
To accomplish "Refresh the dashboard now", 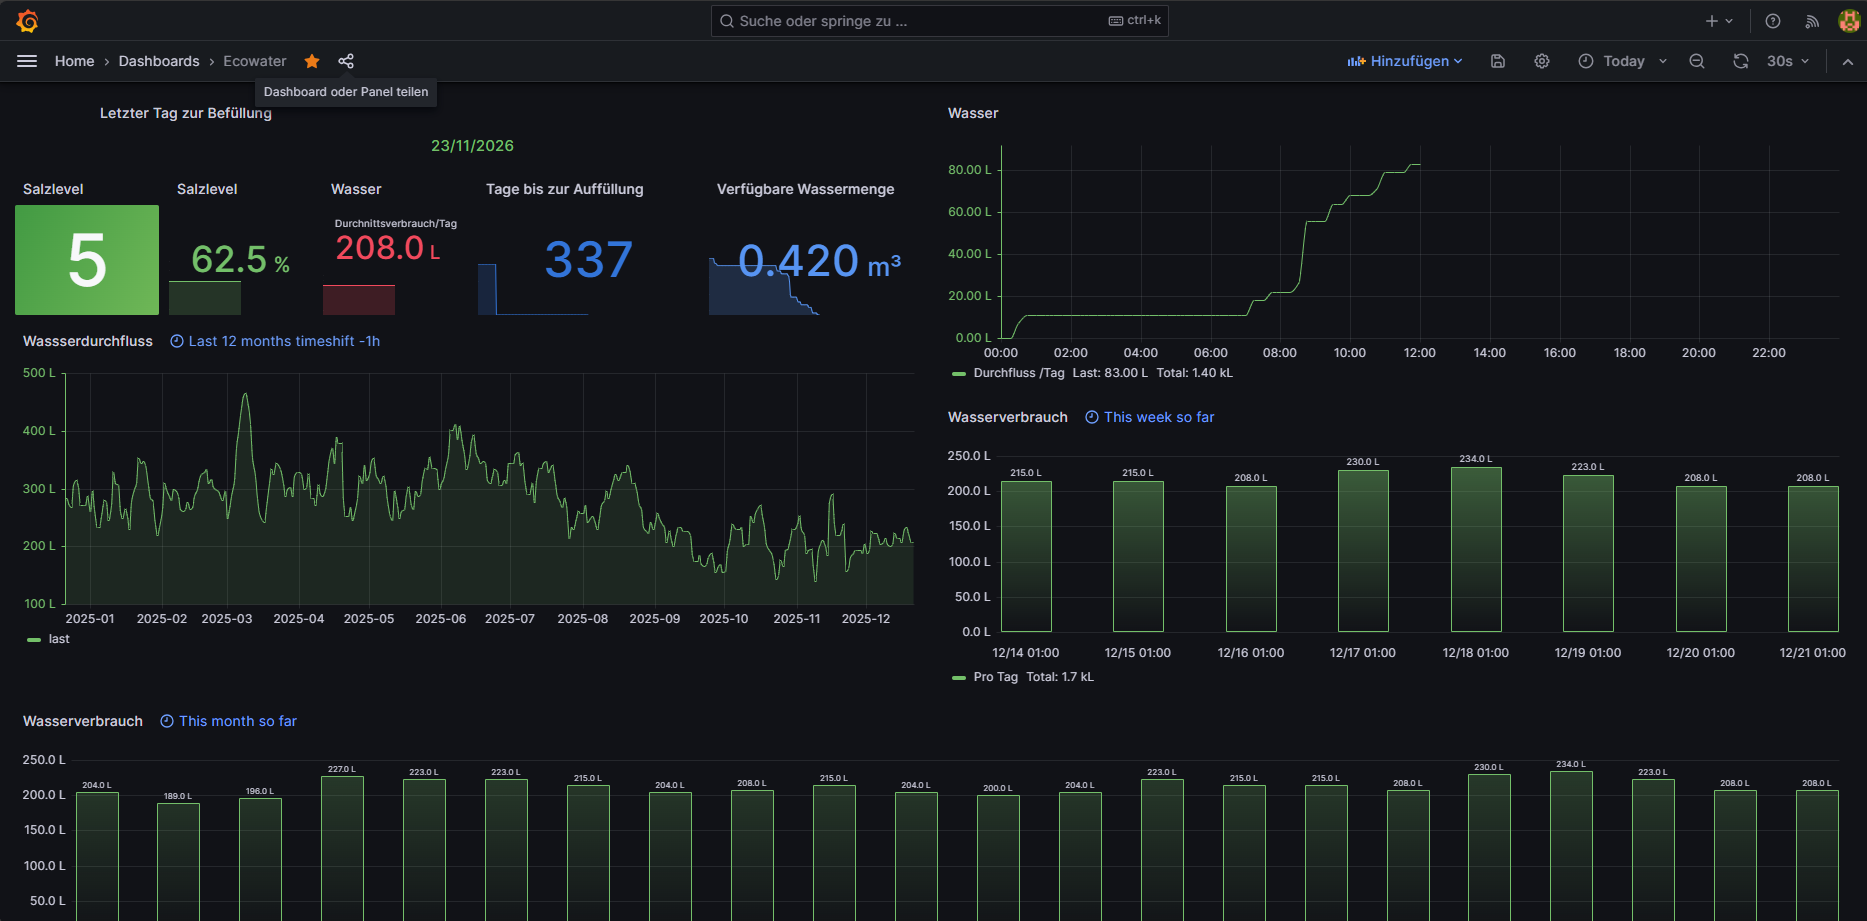I will (x=1741, y=61).
